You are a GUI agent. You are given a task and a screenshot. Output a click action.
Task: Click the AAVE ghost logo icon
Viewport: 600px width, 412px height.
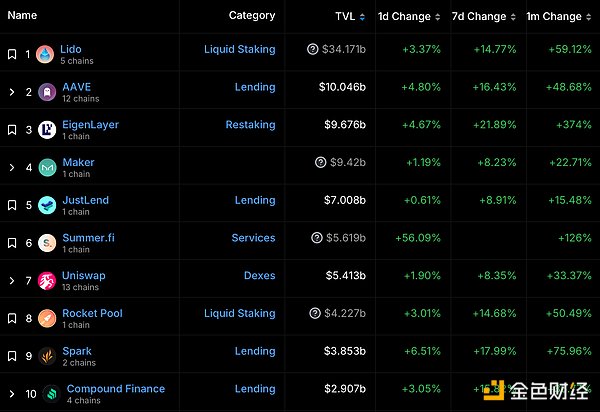pyautogui.click(x=45, y=92)
